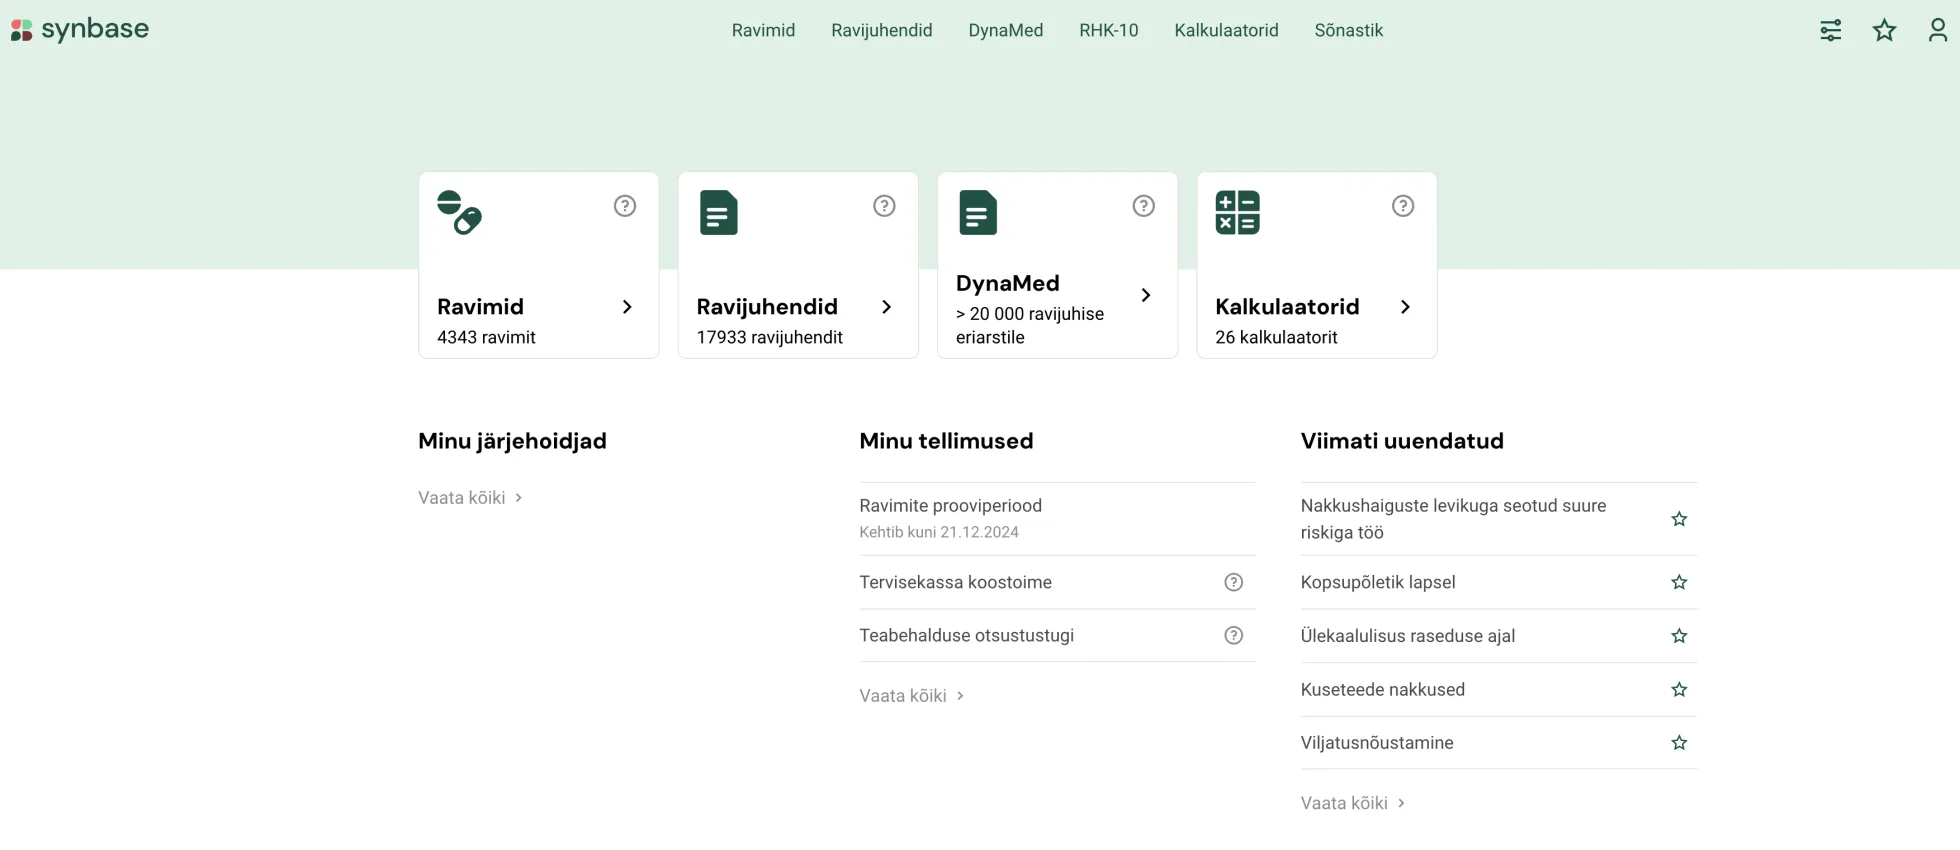Open the filter settings icon in header
This screenshot has height=850, width=1960.
pyautogui.click(x=1830, y=30)
